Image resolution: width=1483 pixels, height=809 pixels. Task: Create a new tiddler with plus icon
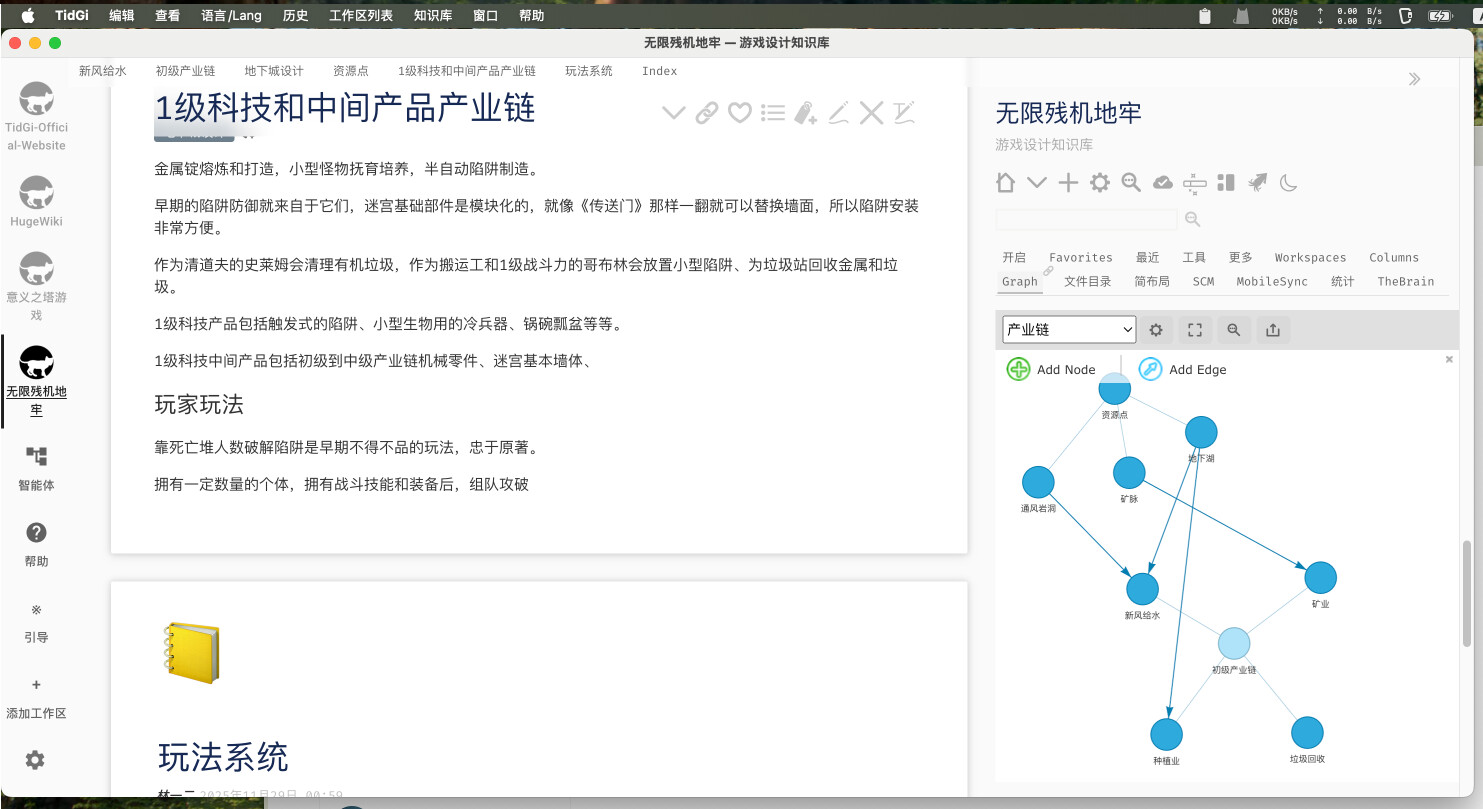pos(1068,182)
